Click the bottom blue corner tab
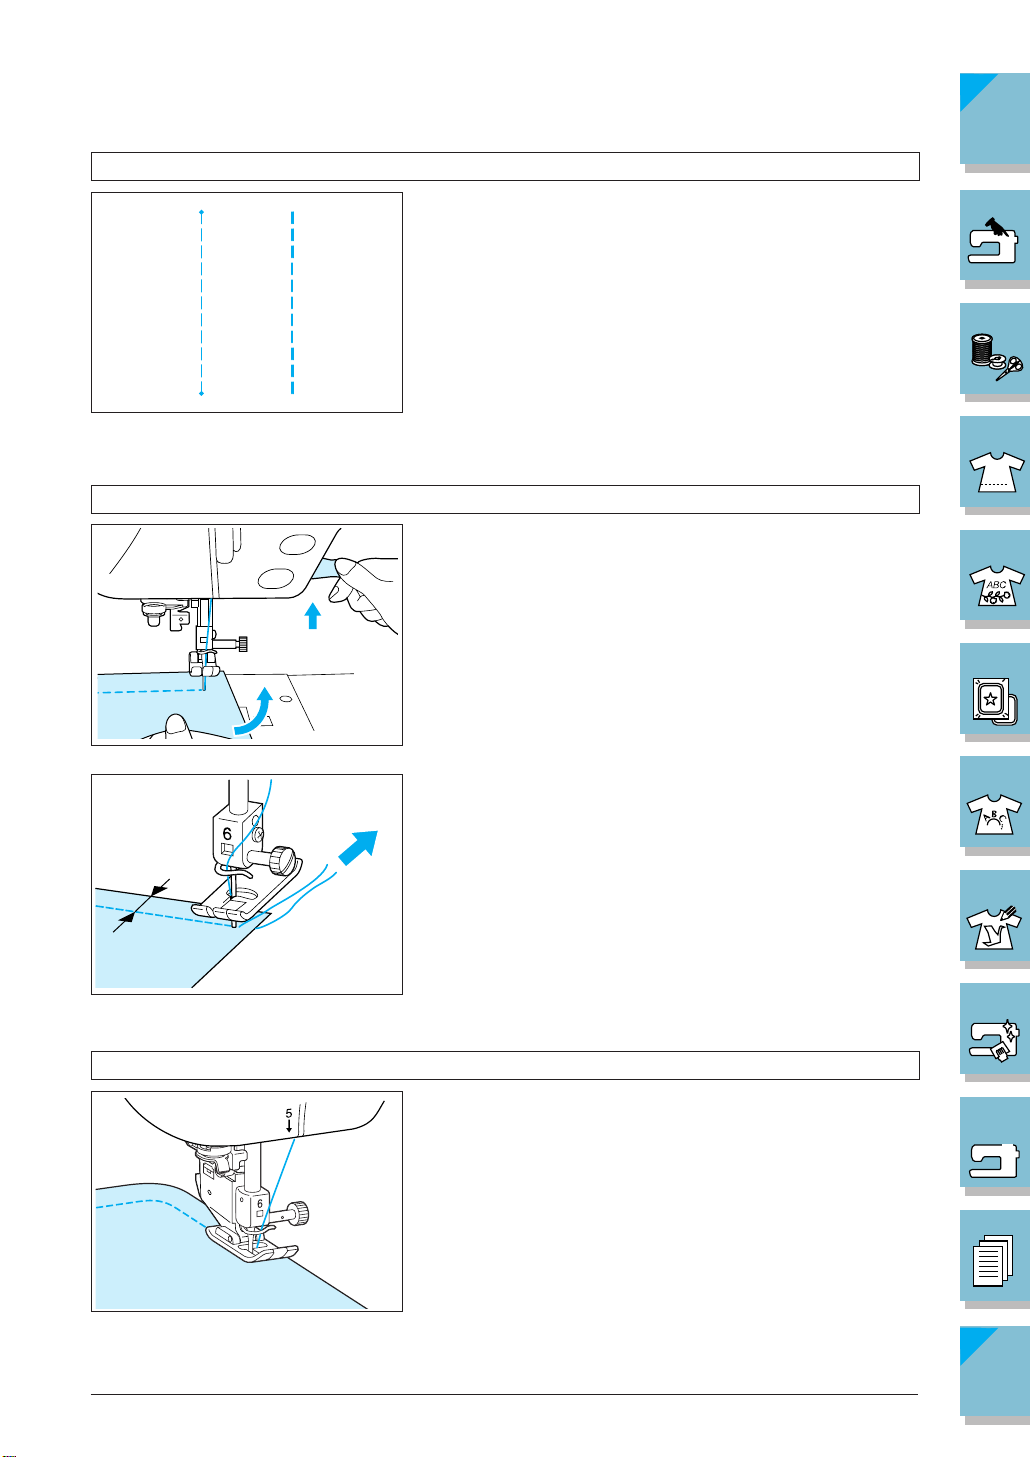 pyautogui.click(x=995, y=1371)
